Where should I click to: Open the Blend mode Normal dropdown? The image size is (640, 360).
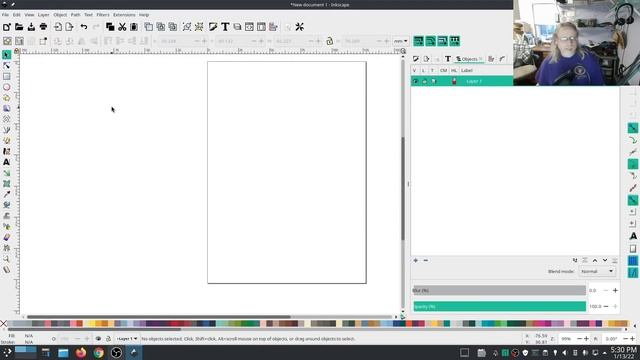(x=597, y=271)
